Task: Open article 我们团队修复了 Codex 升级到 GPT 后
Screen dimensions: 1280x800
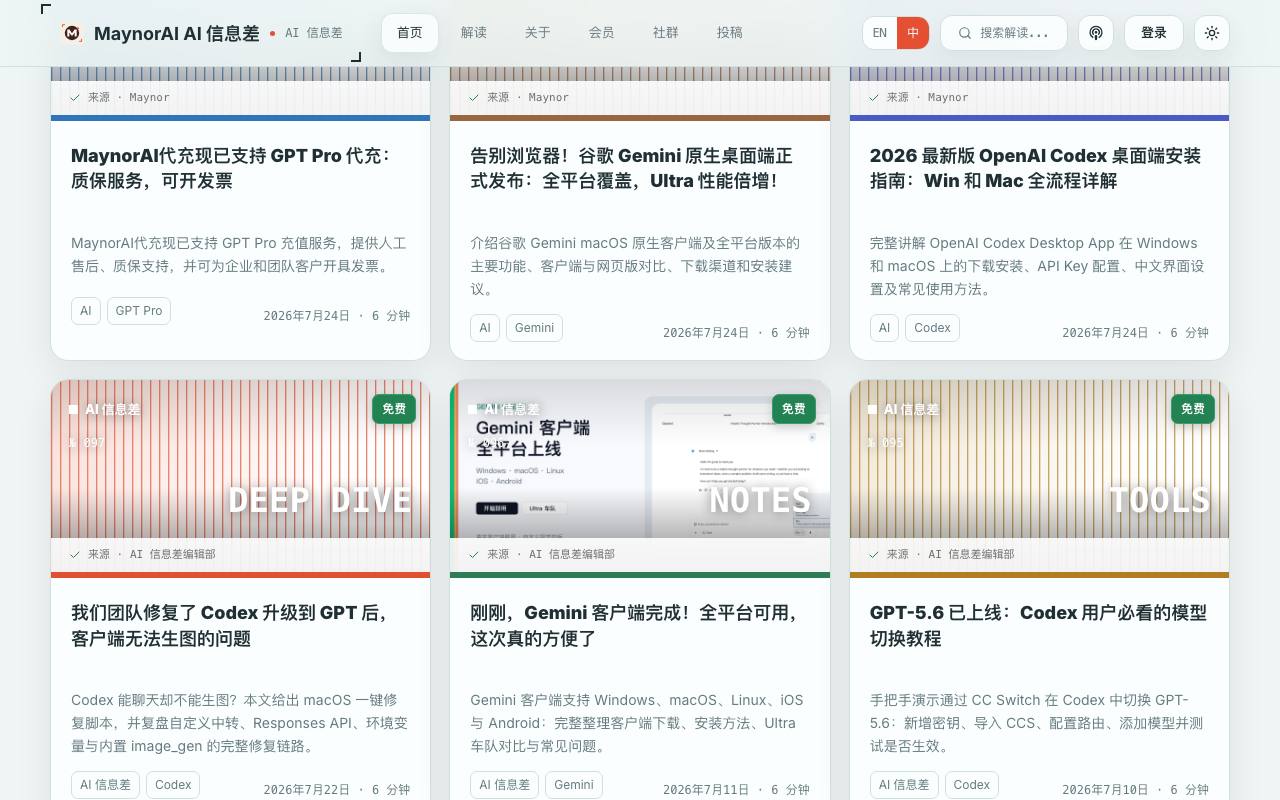Action: pos(229,625)
